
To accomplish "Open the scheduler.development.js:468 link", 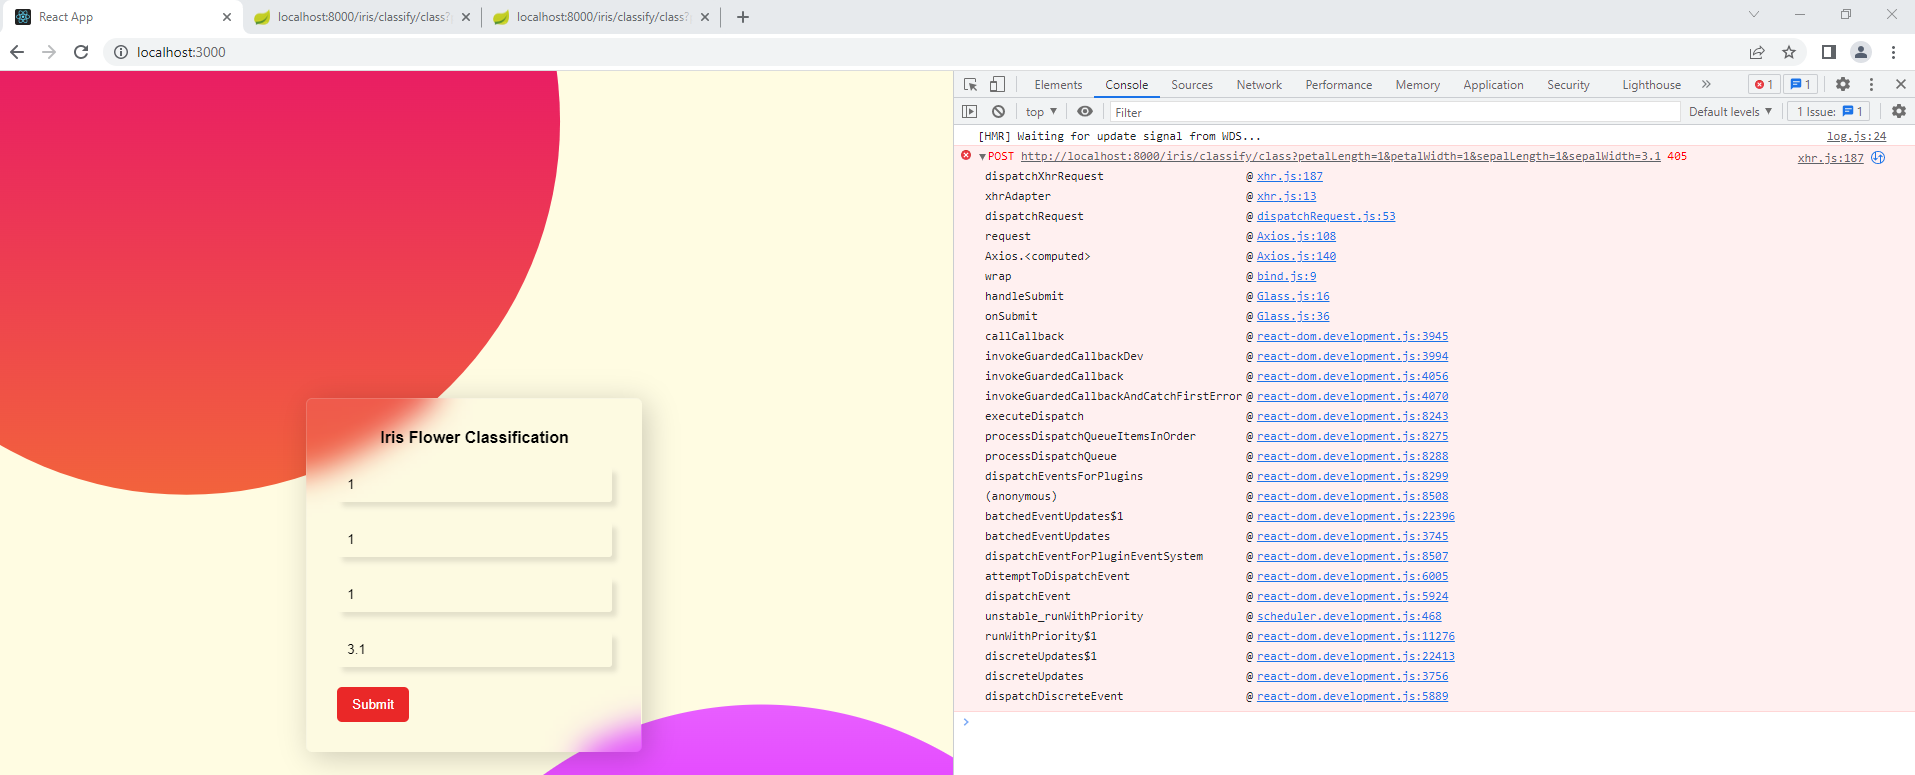I will point(1349,616).
